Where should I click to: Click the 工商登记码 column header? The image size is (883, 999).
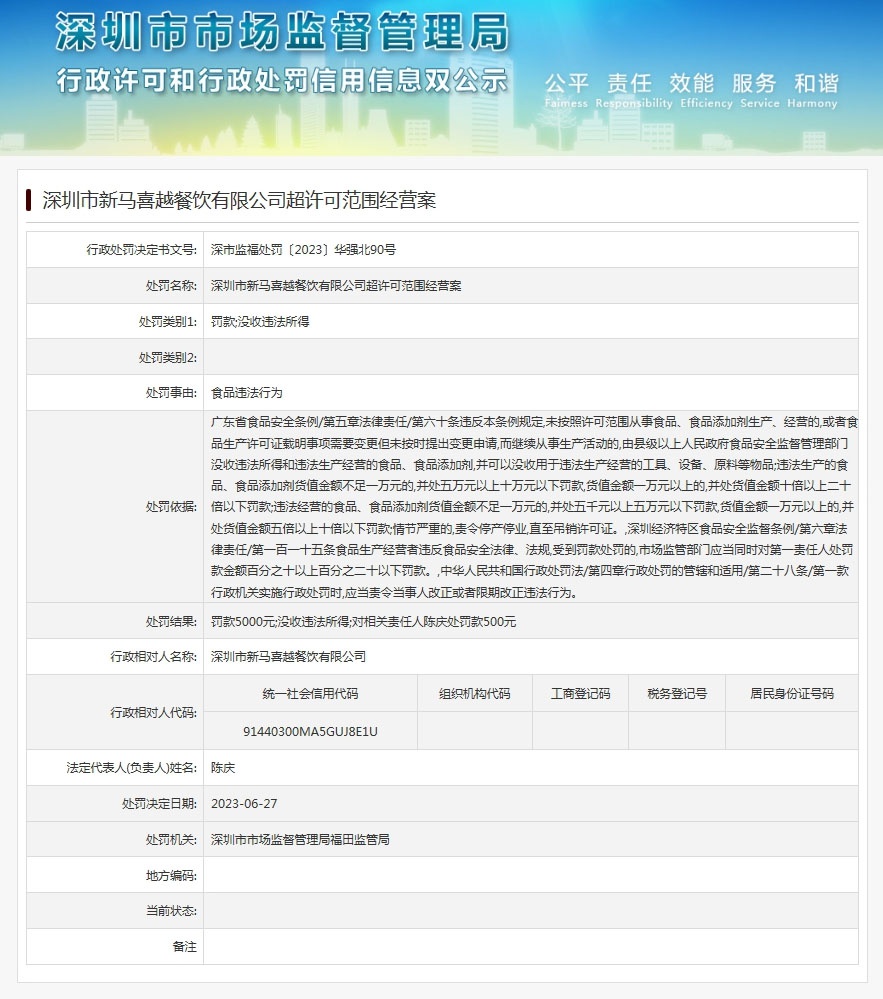click(580, 693)
